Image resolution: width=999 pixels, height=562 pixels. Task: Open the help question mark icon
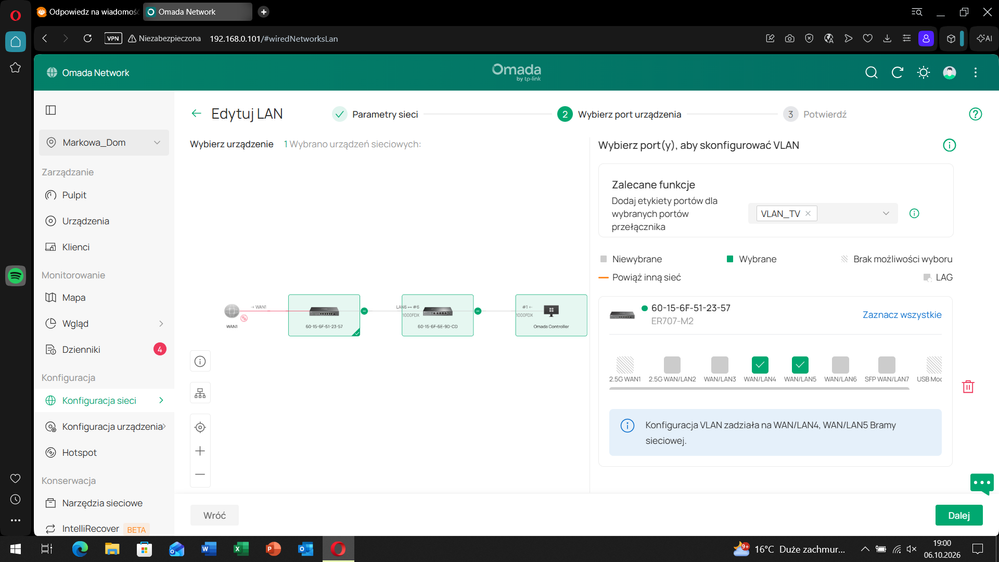(975, 114)
